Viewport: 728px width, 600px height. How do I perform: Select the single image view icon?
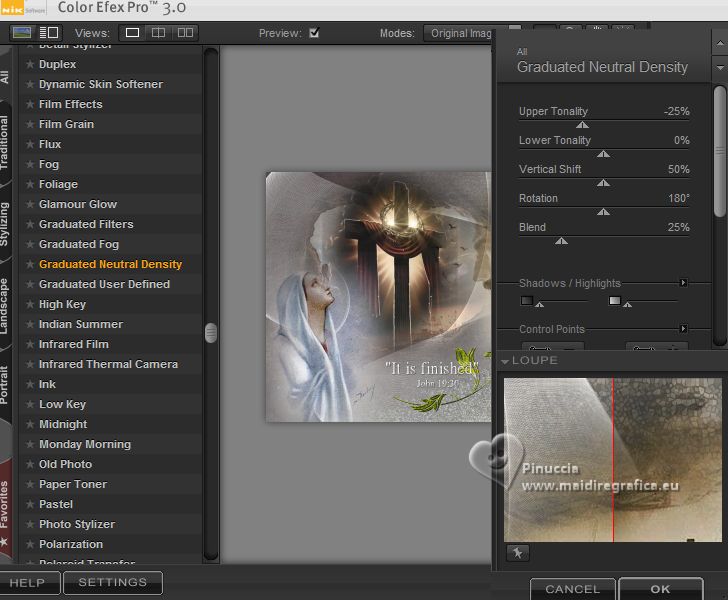pyautogui.click(x=133, y=33)
